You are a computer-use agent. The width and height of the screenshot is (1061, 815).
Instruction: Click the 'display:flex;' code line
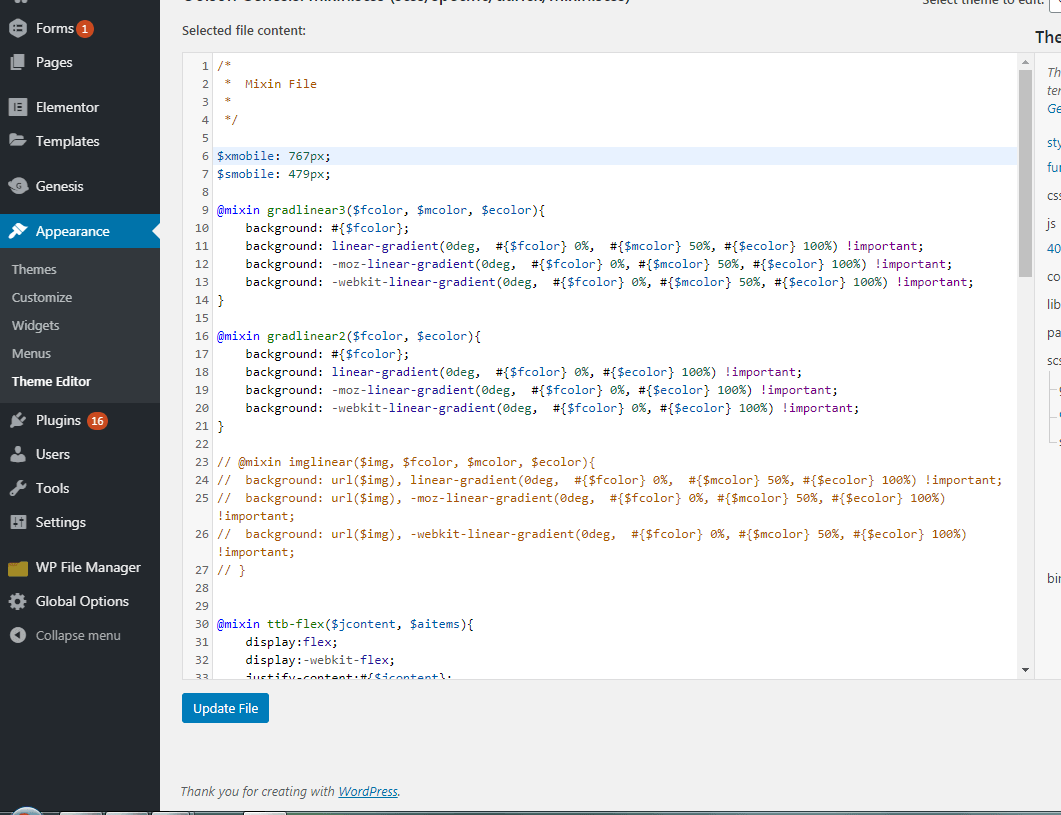(291, 642)
